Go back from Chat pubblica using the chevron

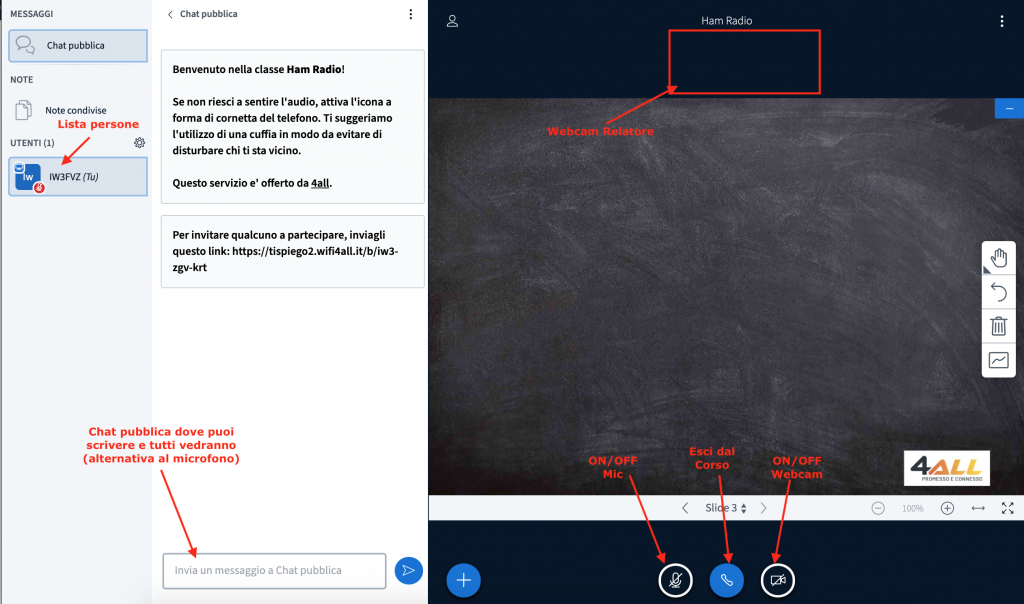(170, 14)
